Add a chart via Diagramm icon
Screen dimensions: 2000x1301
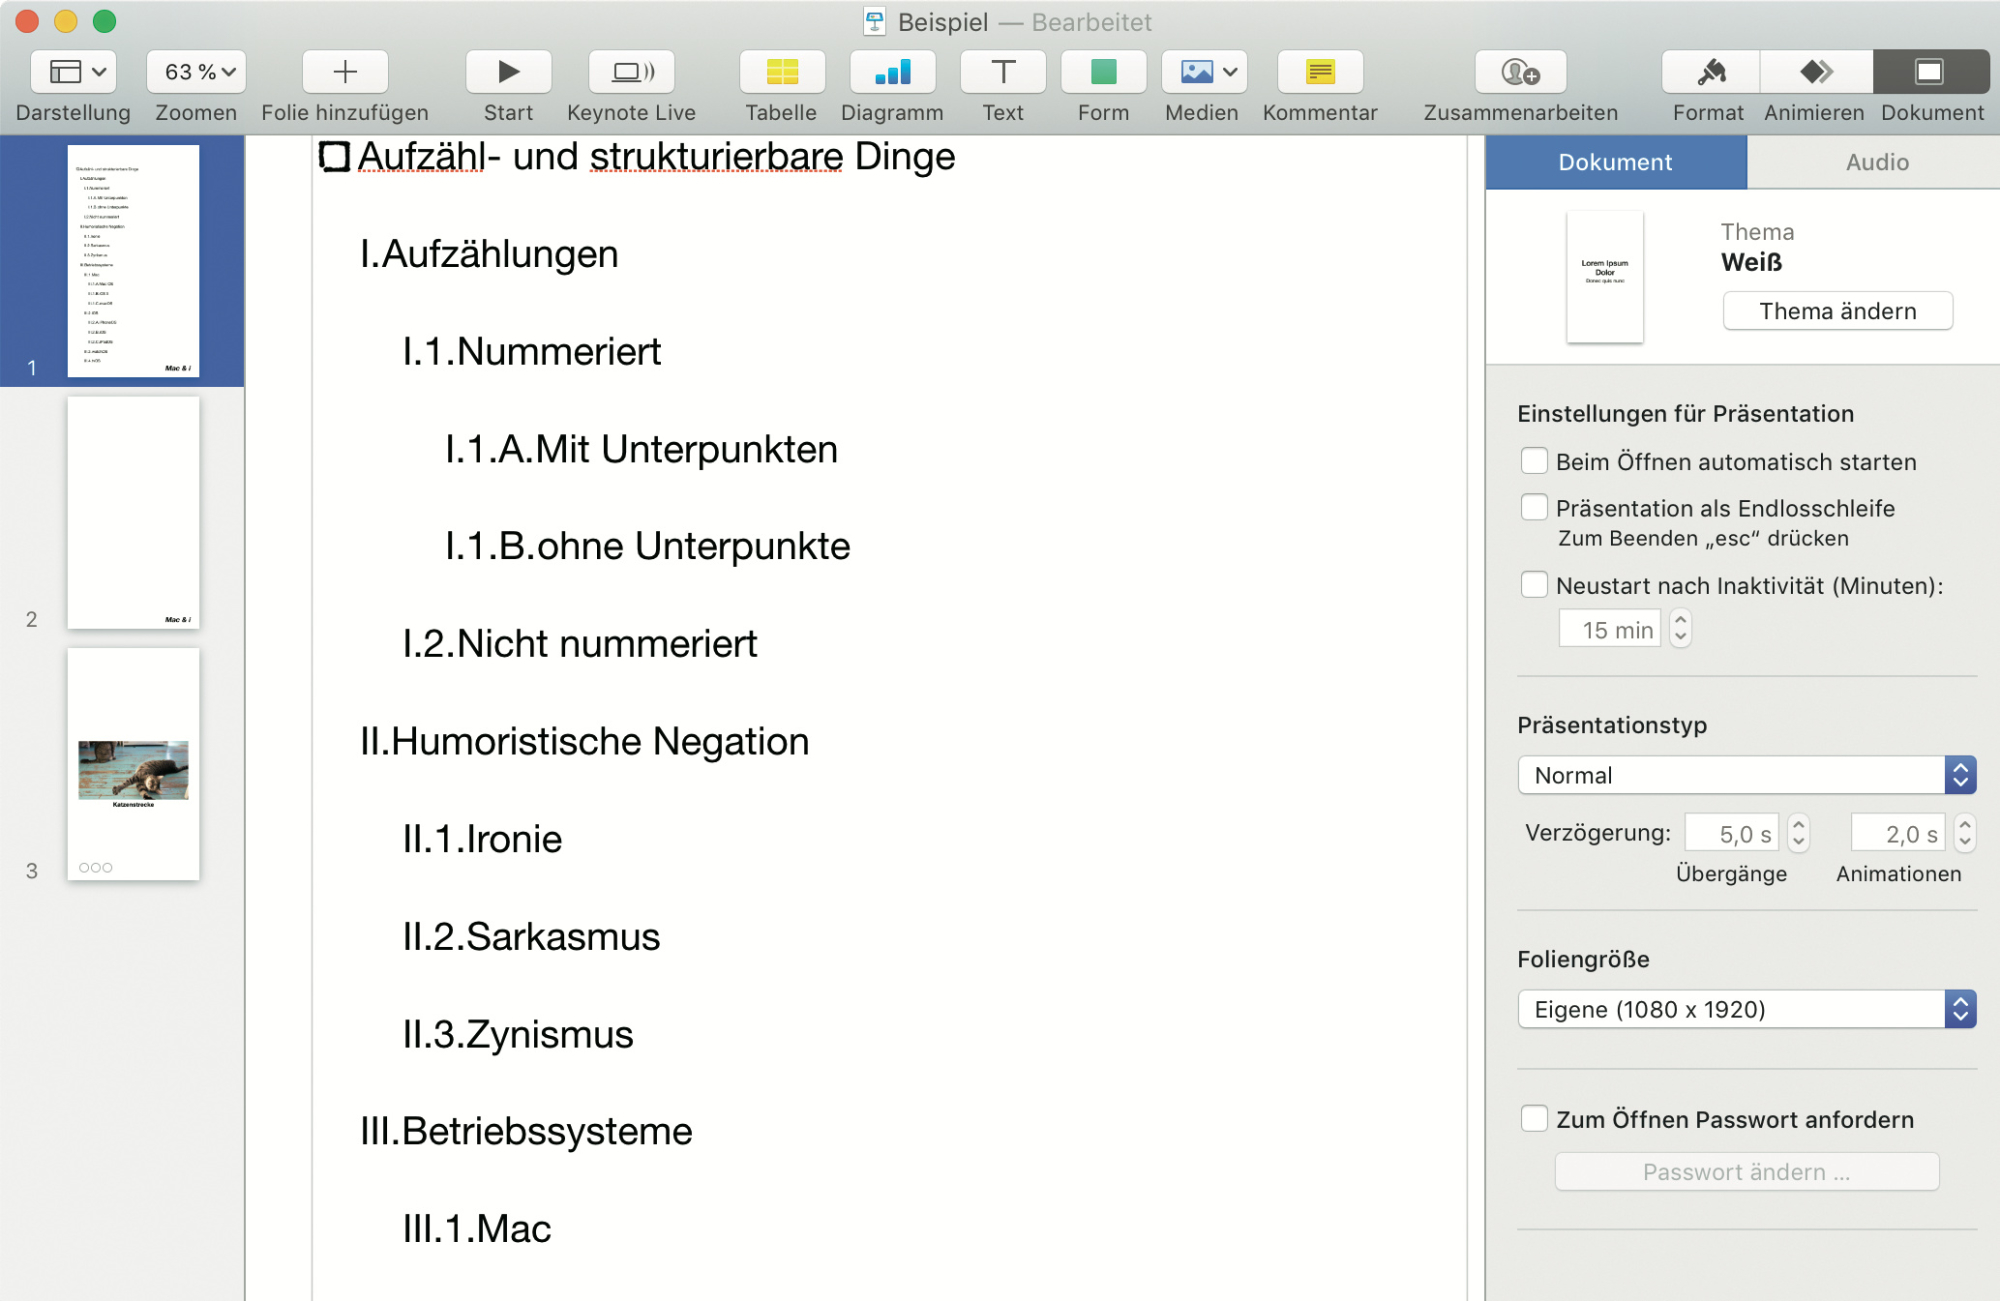892,72
